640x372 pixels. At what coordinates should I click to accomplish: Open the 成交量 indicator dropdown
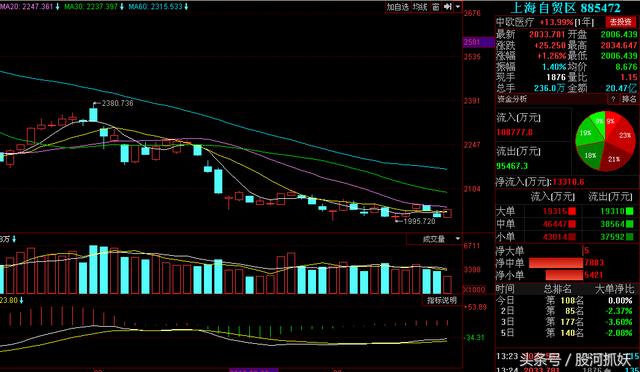[x=440, y=239]
